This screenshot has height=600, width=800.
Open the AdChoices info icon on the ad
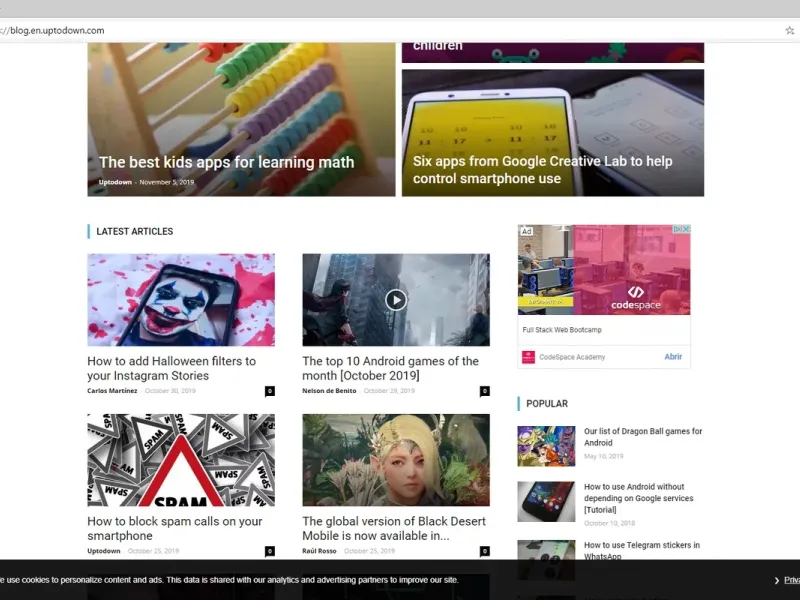678,230
